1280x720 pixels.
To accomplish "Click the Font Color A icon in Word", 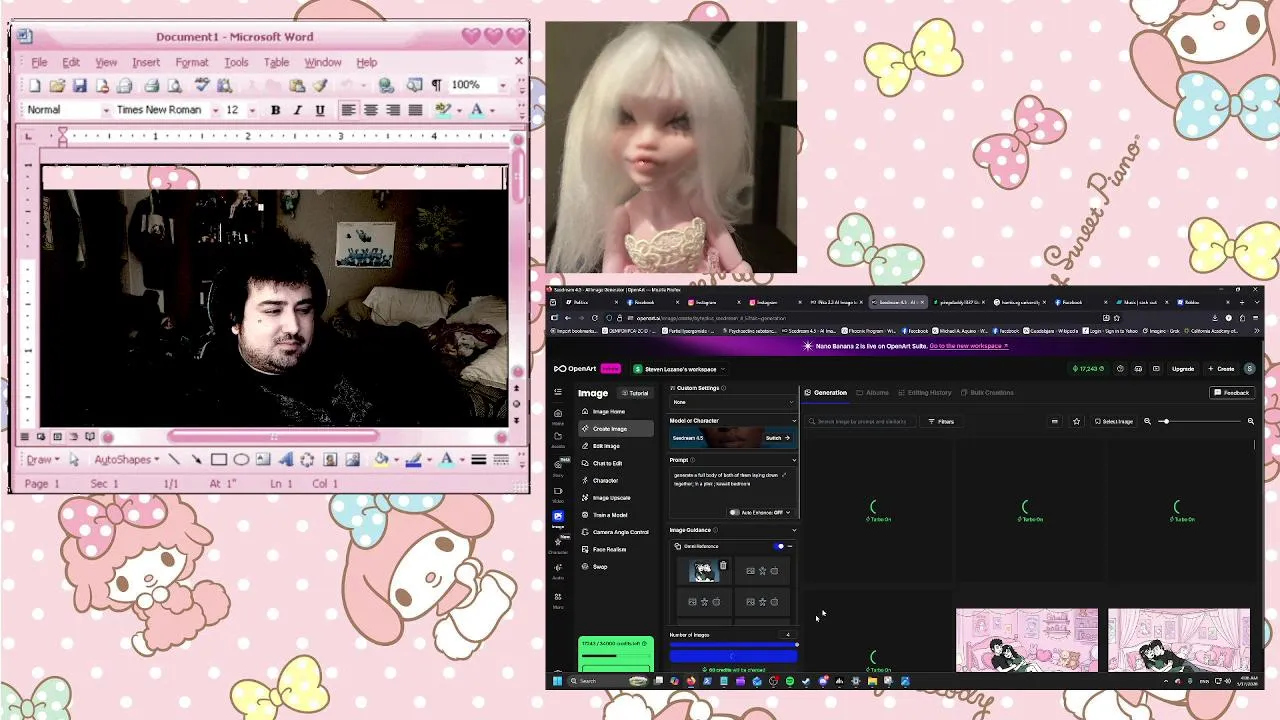I will coord(477,110).
